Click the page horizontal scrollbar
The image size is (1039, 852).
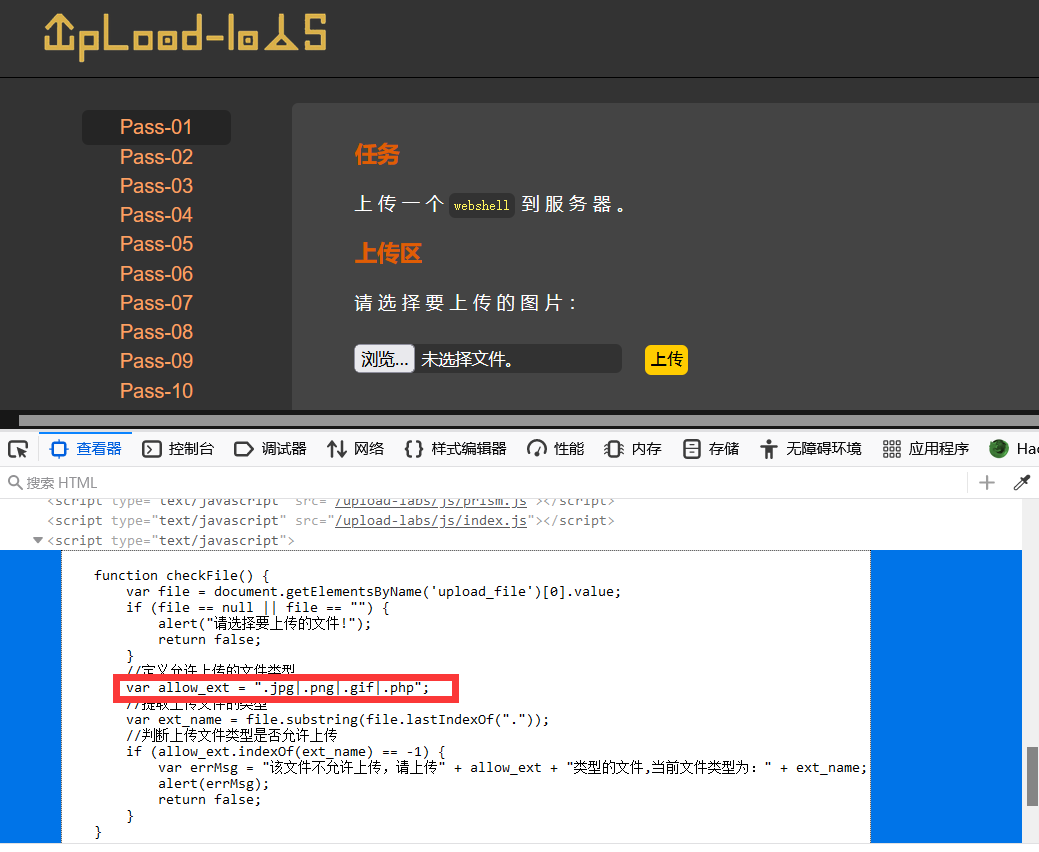(529, 421)
